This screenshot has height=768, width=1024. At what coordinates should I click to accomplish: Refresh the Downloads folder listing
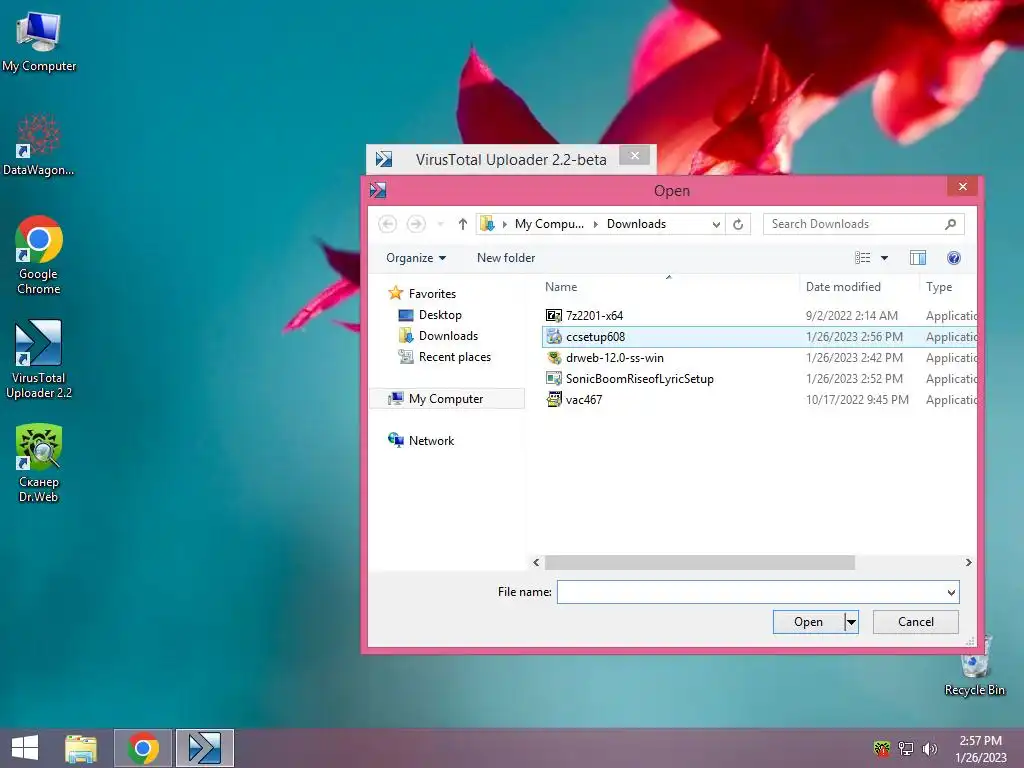tap(738, 224)
